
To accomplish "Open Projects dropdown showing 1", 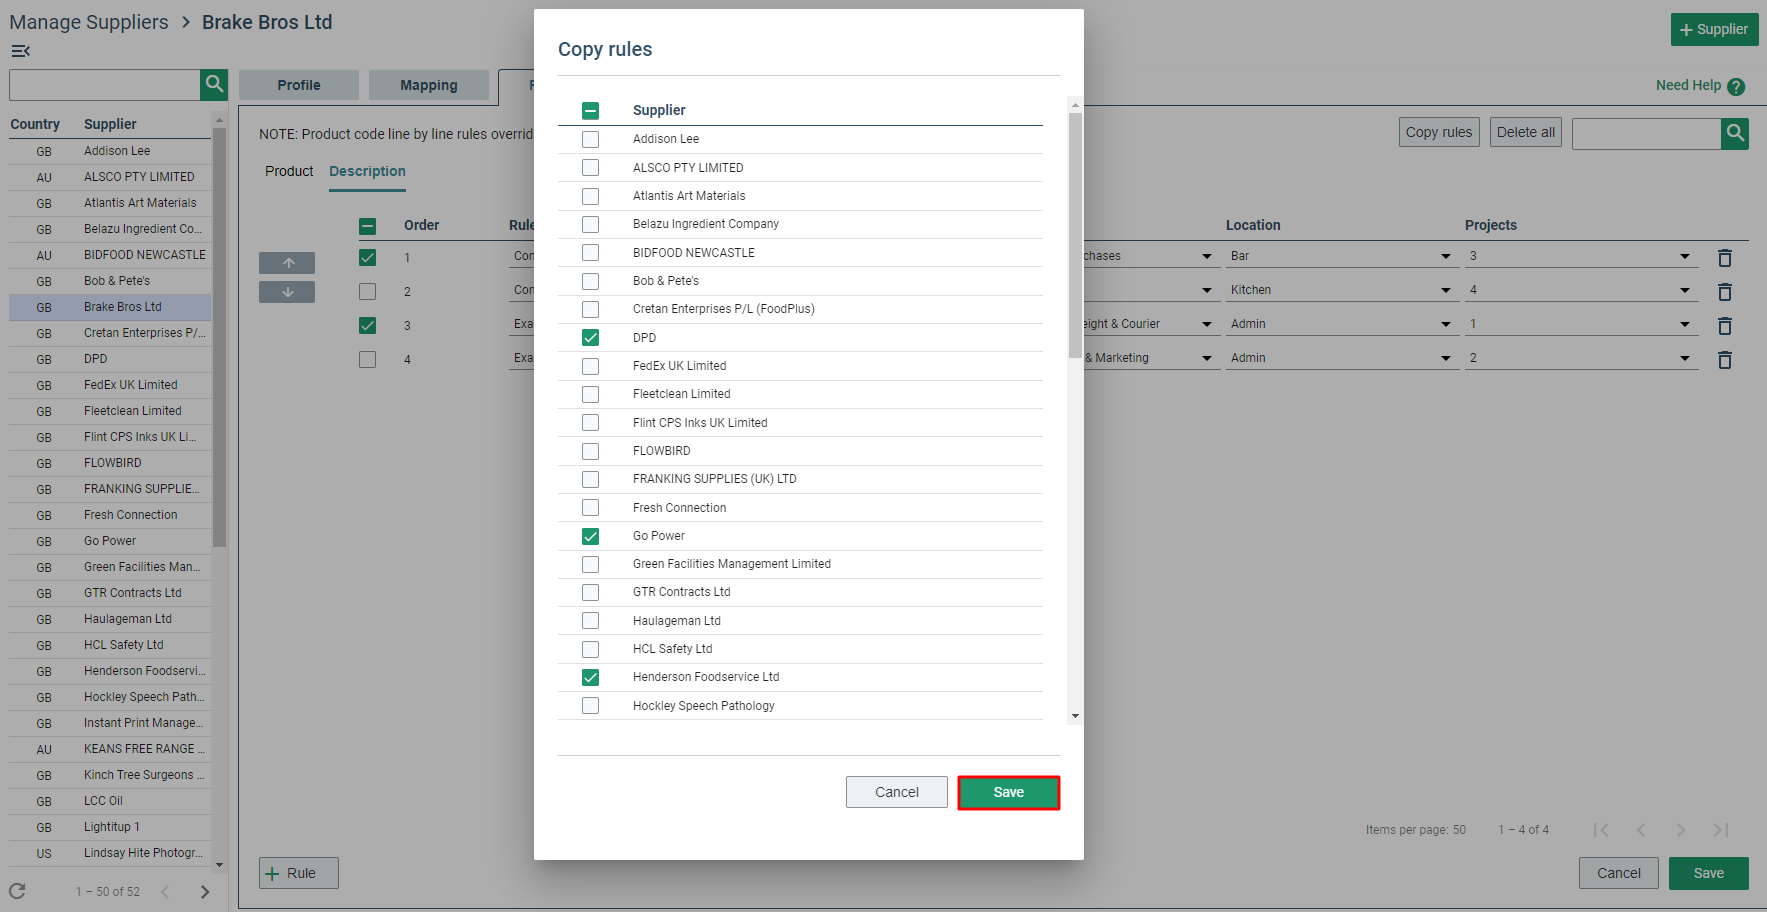I will [1581, 324].
